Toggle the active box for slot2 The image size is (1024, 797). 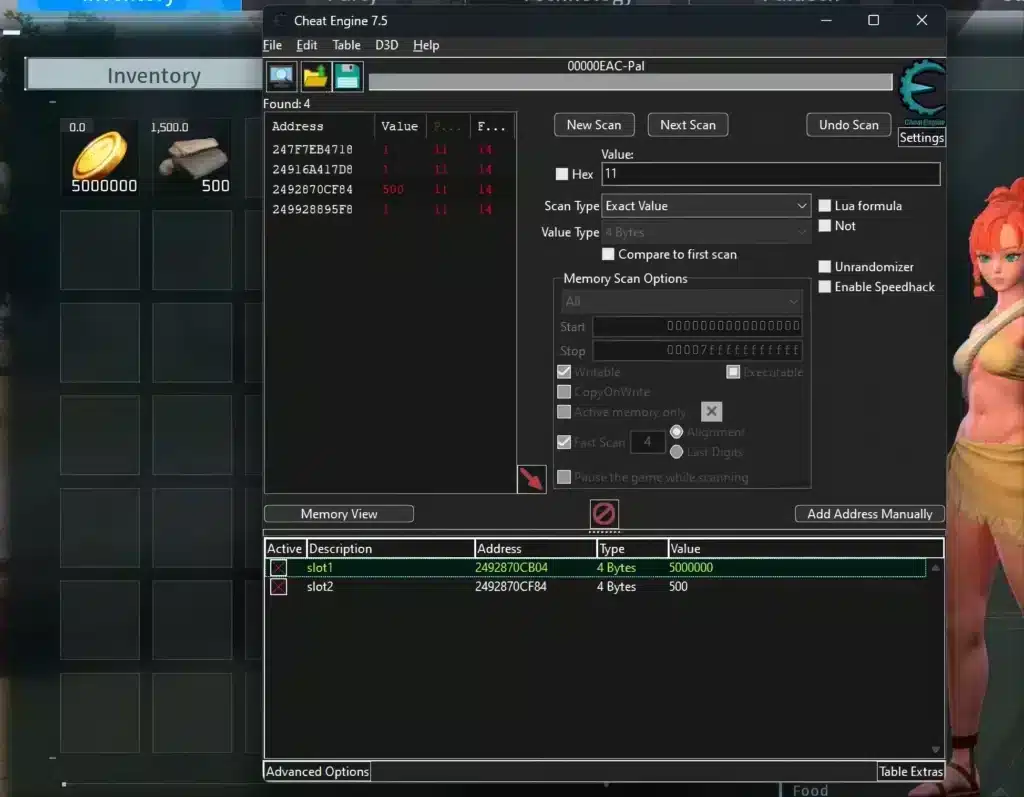pyautogui.click(x=278, y=587)
